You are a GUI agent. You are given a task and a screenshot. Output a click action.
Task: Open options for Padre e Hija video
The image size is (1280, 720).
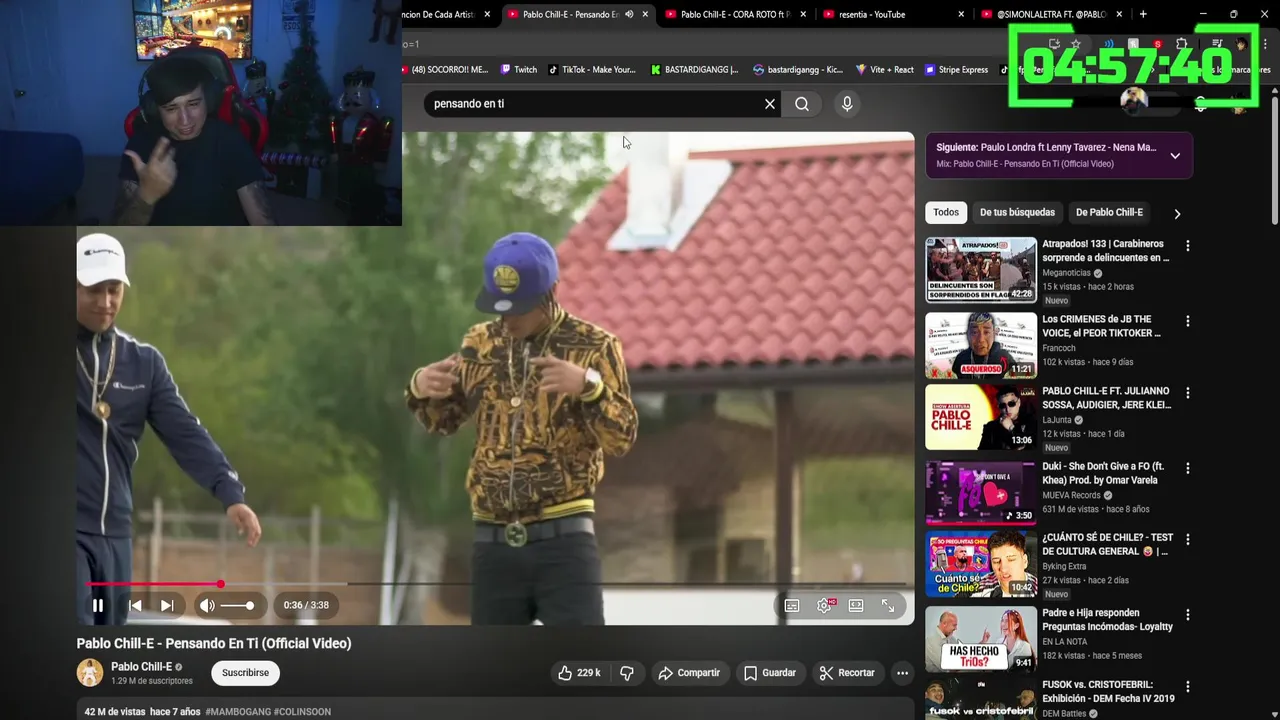pyautogui.click(x=1187, y=614)
